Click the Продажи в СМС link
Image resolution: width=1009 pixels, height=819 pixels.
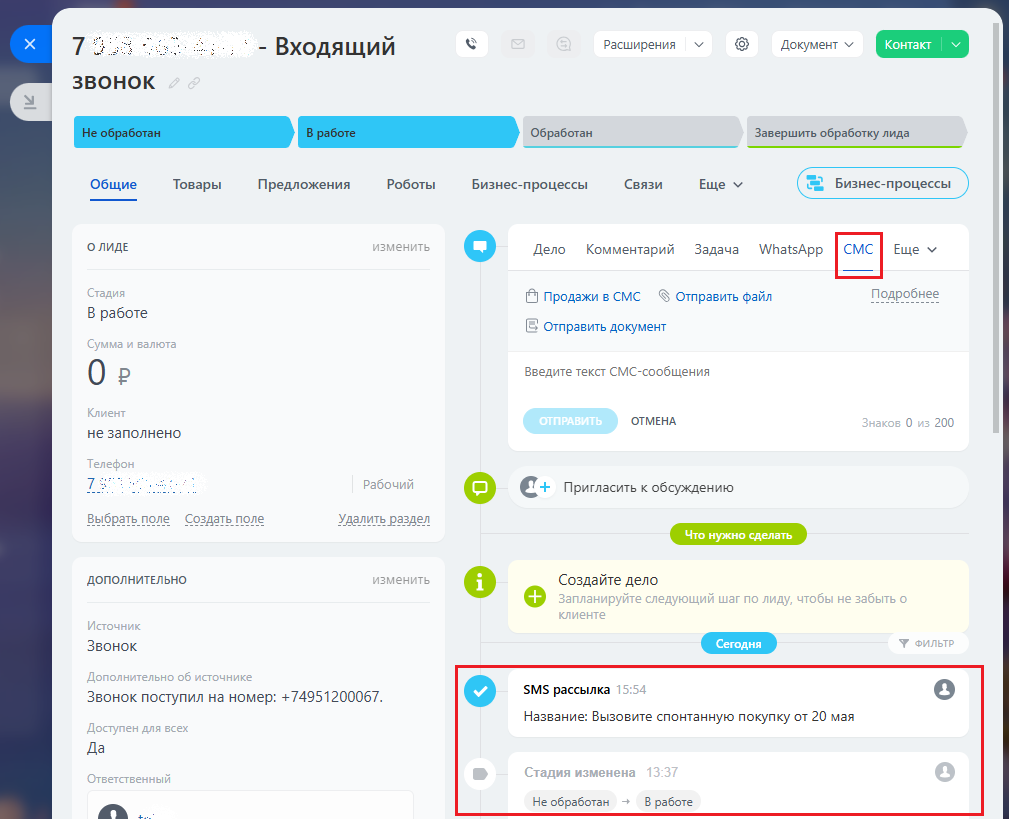pos(591,296)
